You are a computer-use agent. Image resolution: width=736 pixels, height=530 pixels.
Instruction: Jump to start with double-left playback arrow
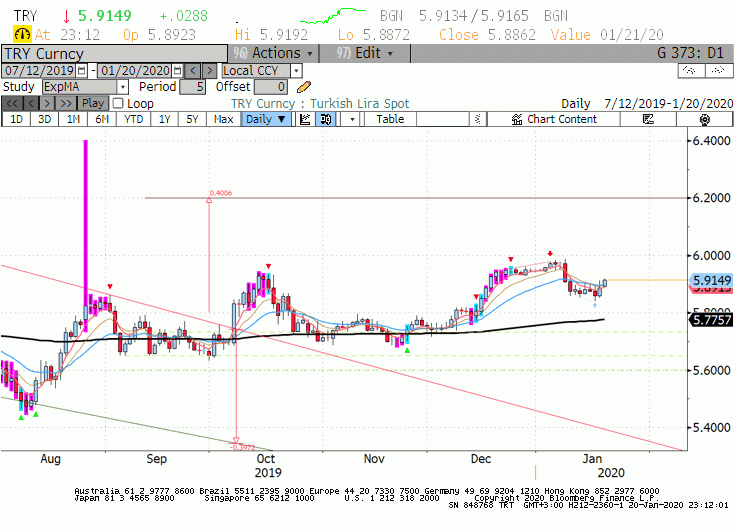(12, 103)
